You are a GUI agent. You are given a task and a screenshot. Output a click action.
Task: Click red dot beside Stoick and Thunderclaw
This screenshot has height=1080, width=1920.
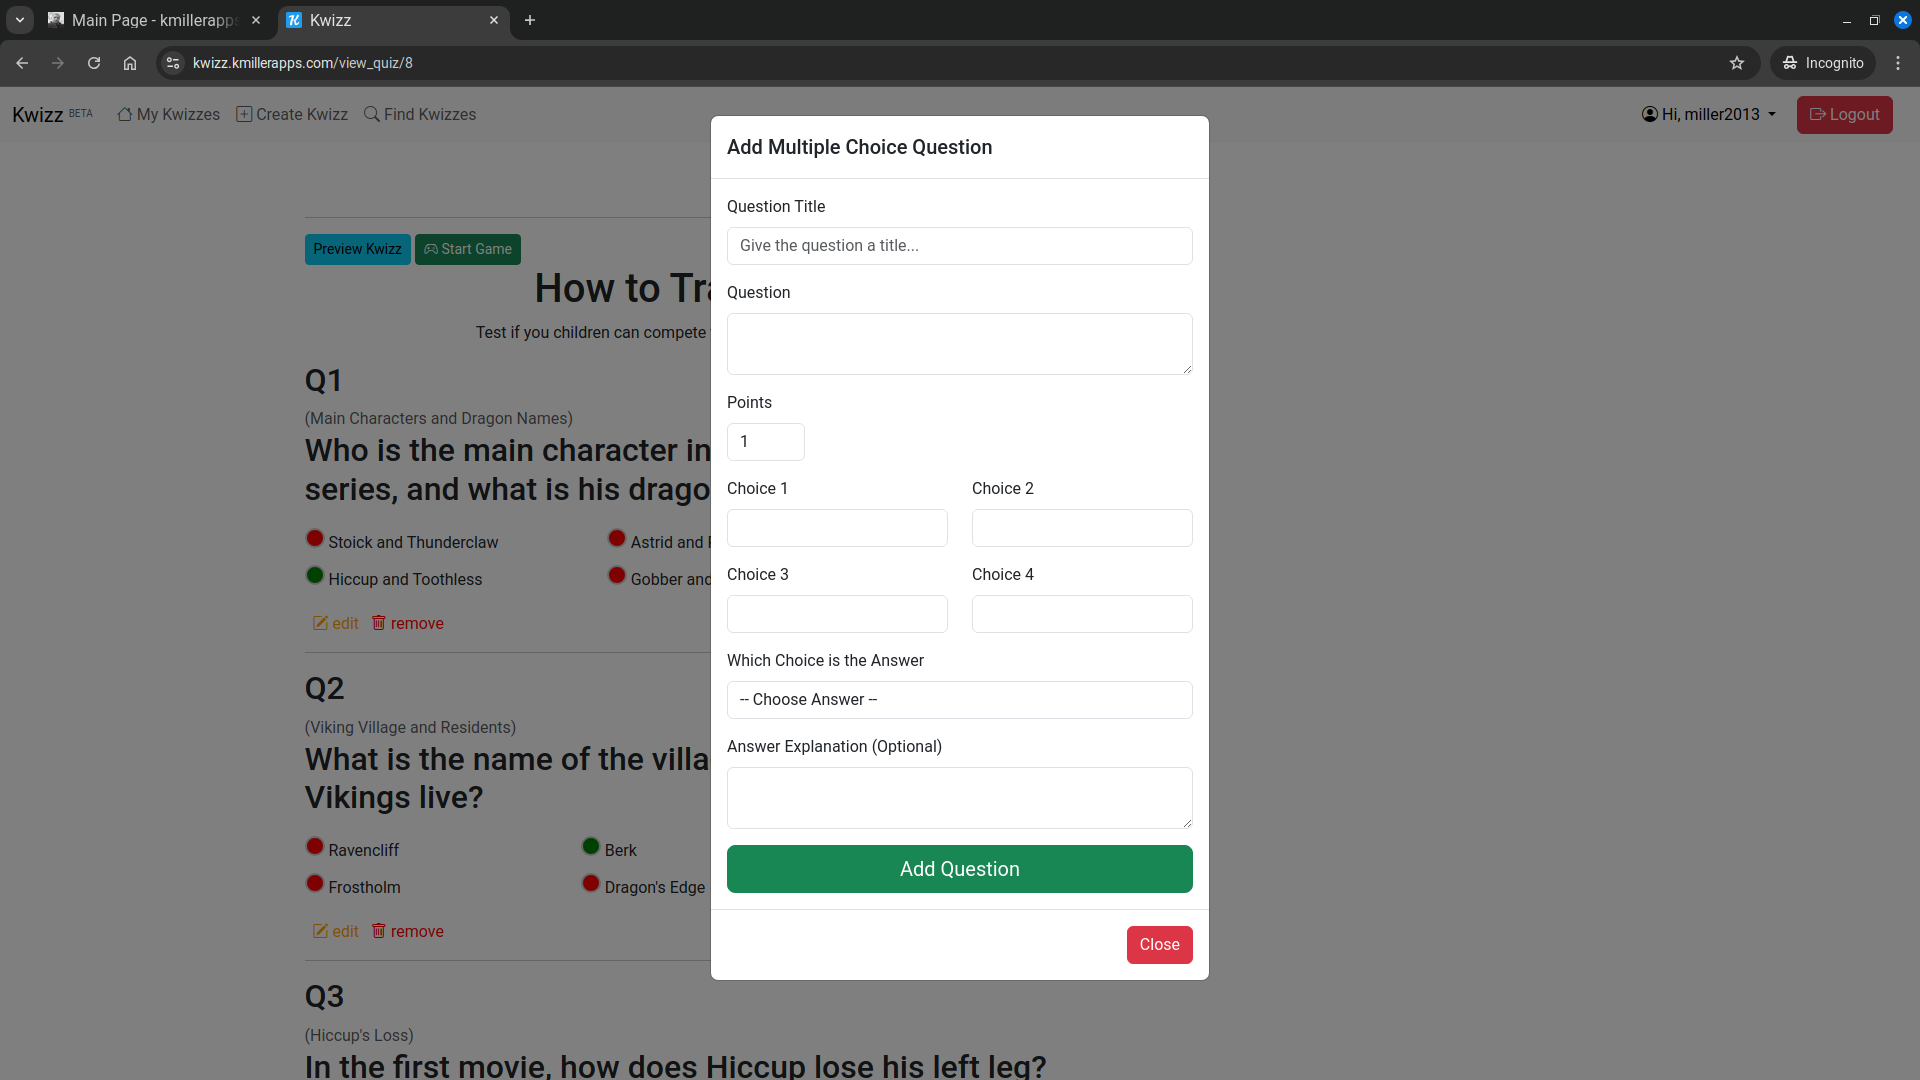(x=315, y=538)
